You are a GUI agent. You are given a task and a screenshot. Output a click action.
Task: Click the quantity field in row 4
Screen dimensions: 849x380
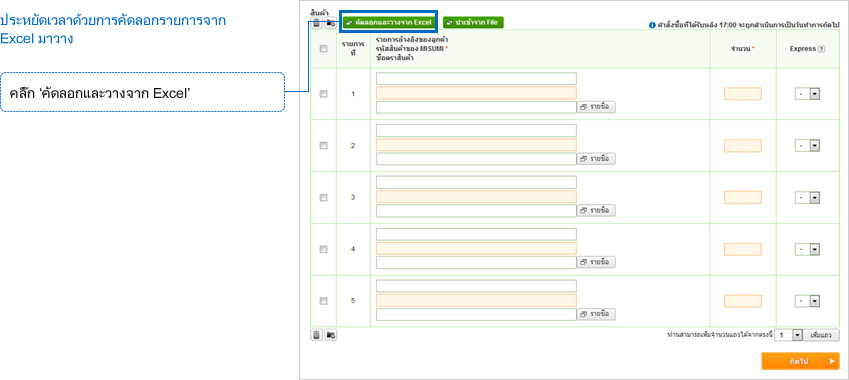click(x=743, y=249)
